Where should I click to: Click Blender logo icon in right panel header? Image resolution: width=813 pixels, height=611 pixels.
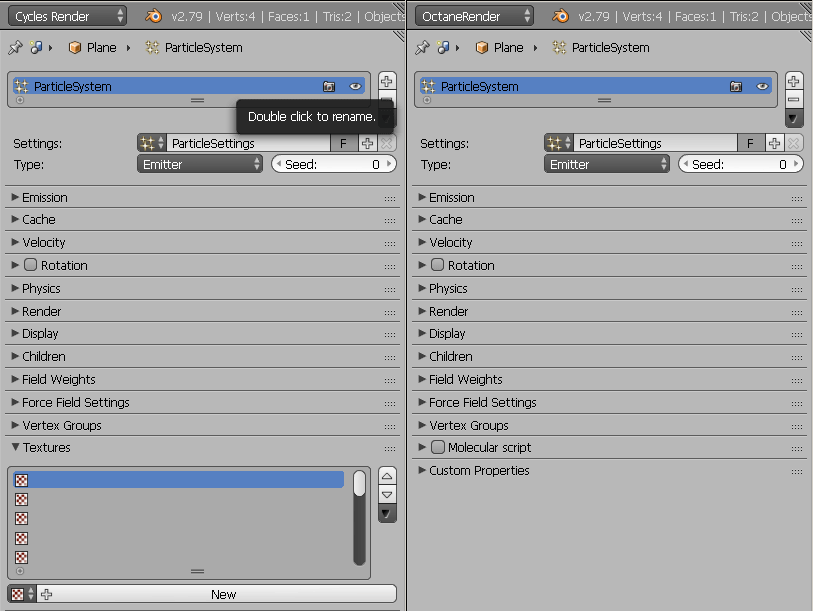pos(560,16)
